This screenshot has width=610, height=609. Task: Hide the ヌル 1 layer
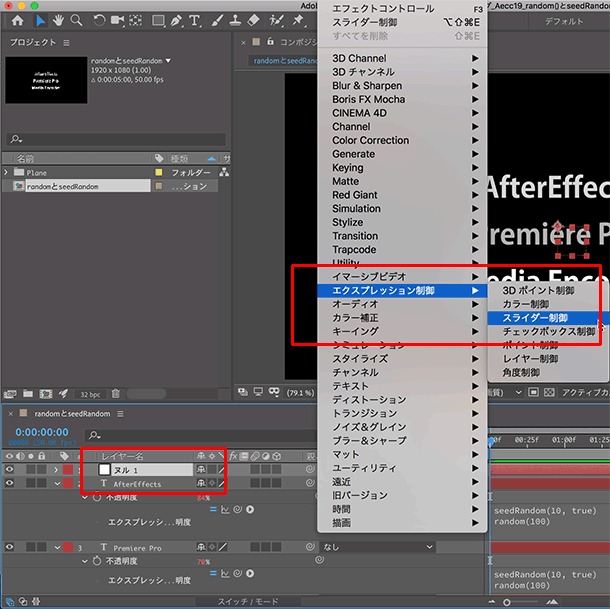(x=9, y=469)
